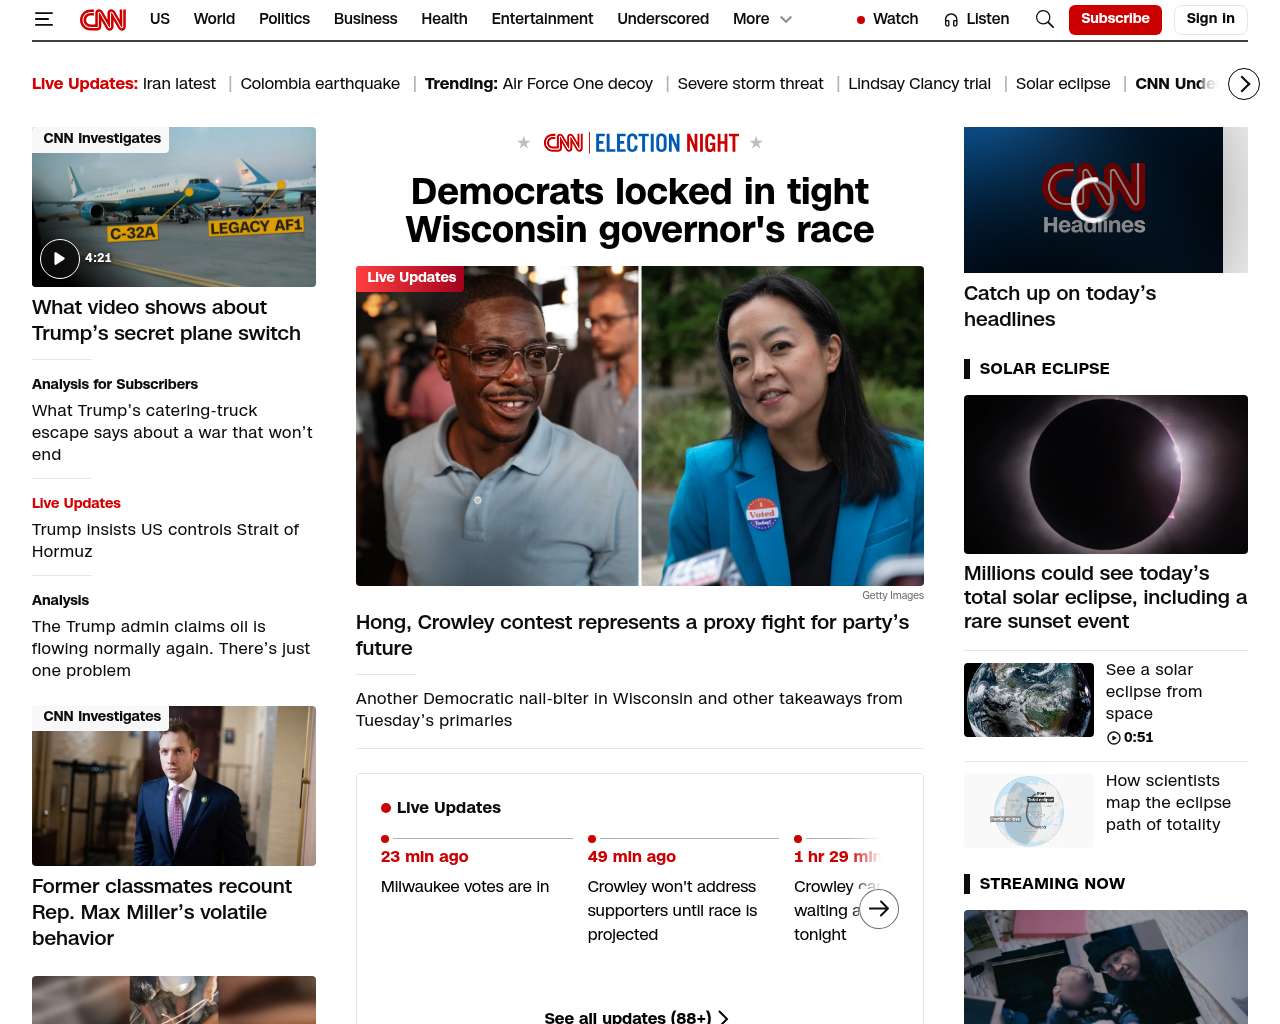Open Strait of Hormuz live updates
1280x1024 pixels.
(165, 540)
